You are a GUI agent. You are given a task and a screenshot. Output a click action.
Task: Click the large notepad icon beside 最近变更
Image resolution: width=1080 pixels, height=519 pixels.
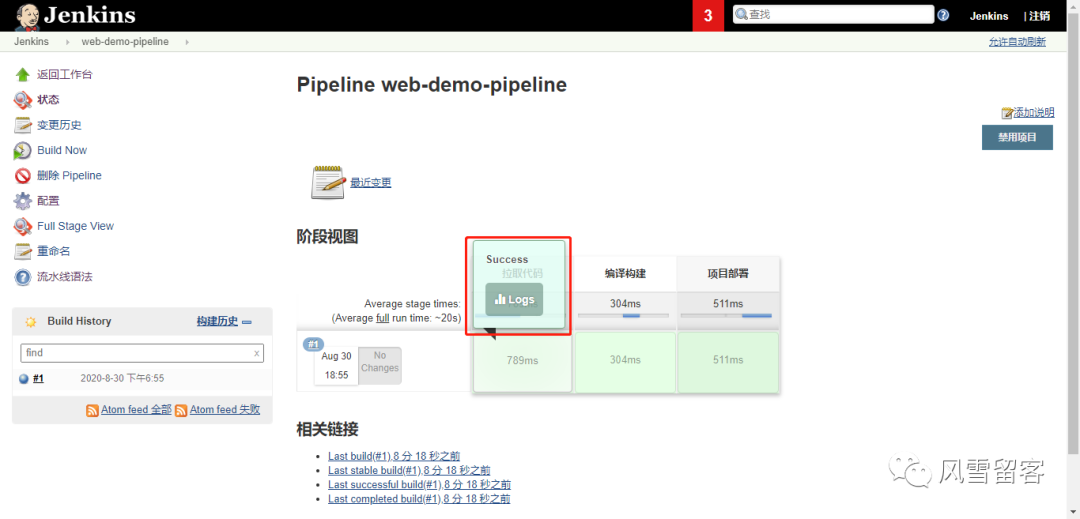[328, 182]
